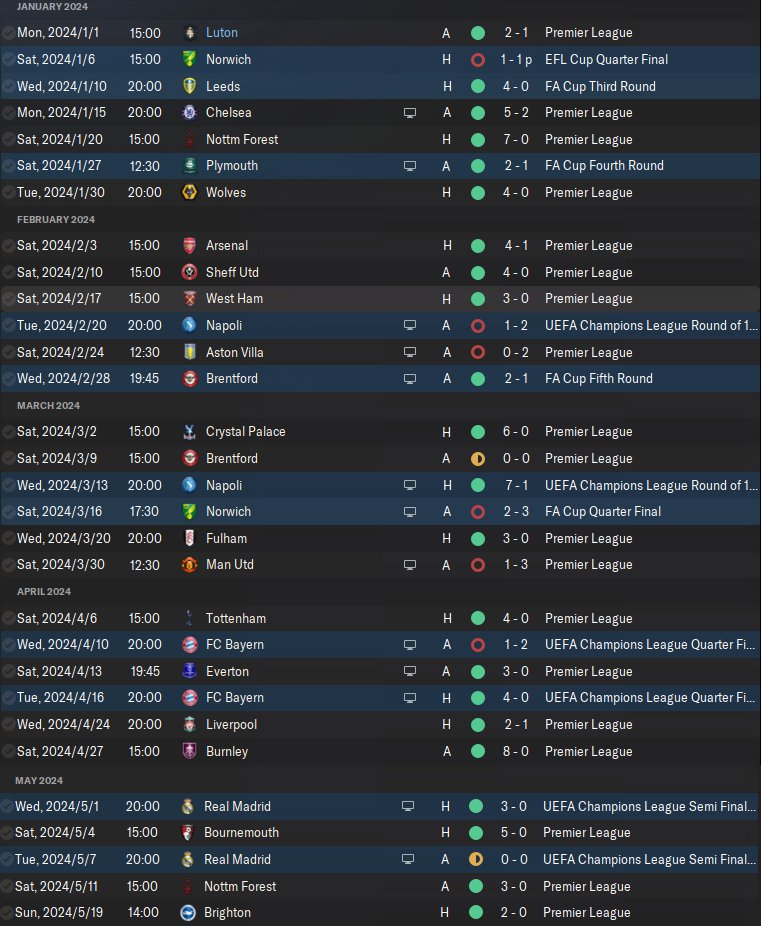Click the yellow draw indicator on Real Madrid away row
This screenshot has height=926, width=761.
[476, 859]
